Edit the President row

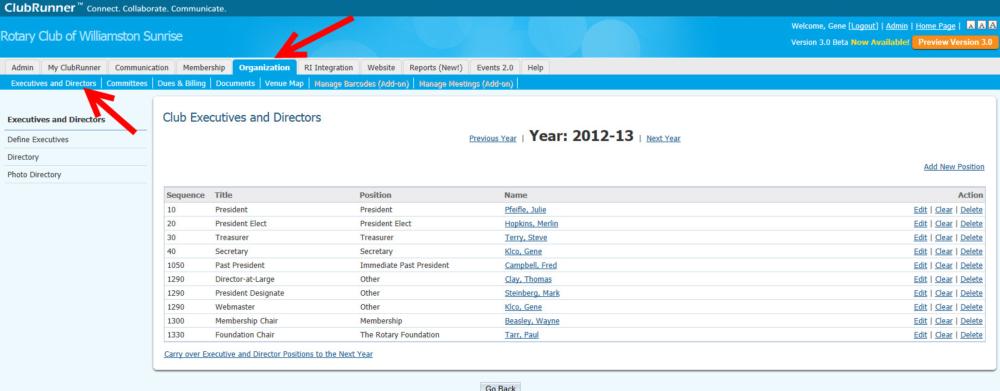click(920, 210)
